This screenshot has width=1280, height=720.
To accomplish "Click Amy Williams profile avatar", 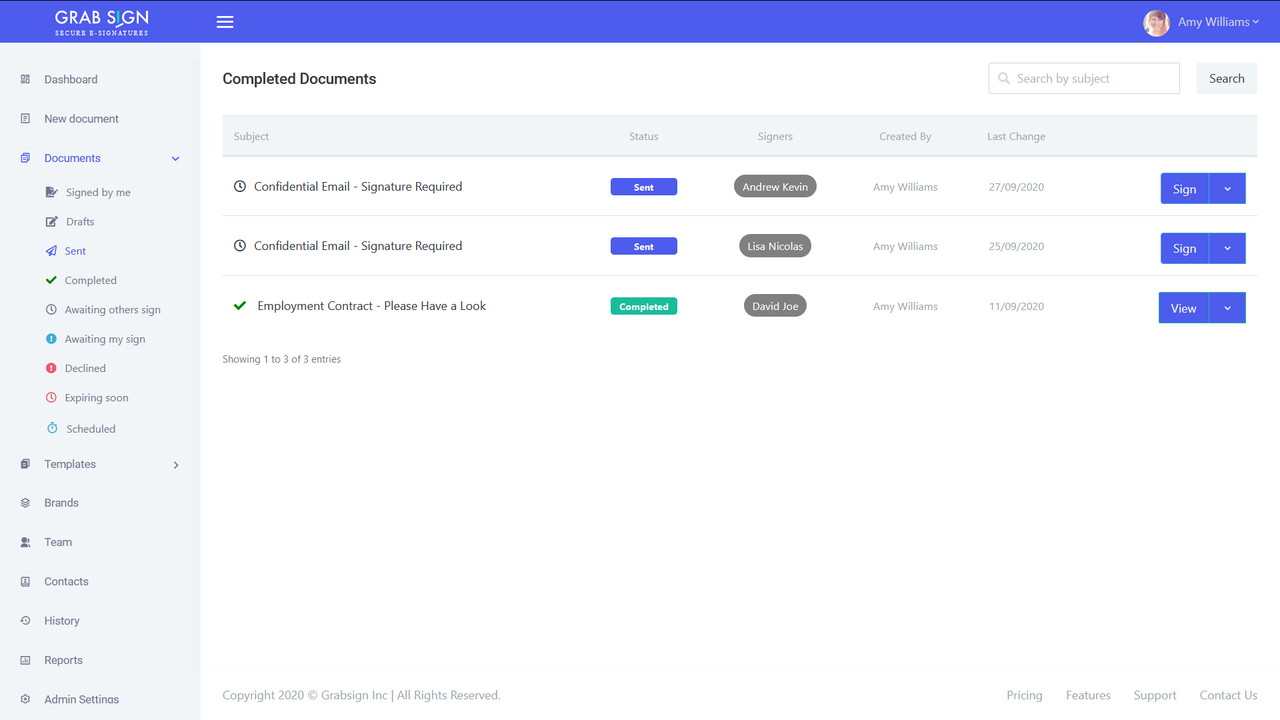I will pos(1156,22).
